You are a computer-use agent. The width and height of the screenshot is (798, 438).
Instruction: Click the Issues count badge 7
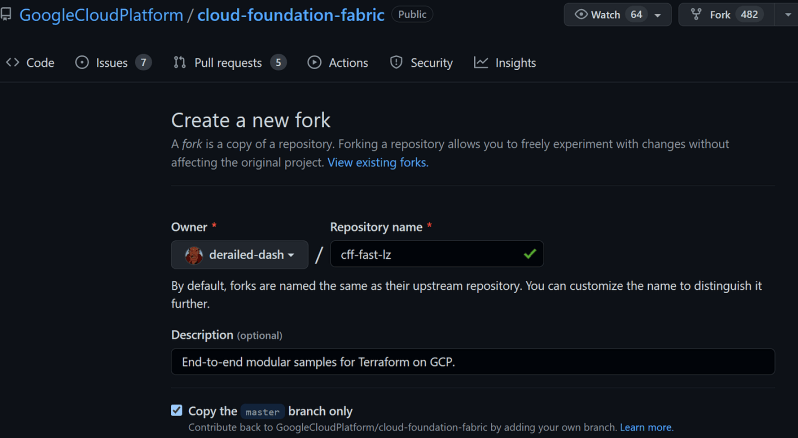(x=144, y=63)
